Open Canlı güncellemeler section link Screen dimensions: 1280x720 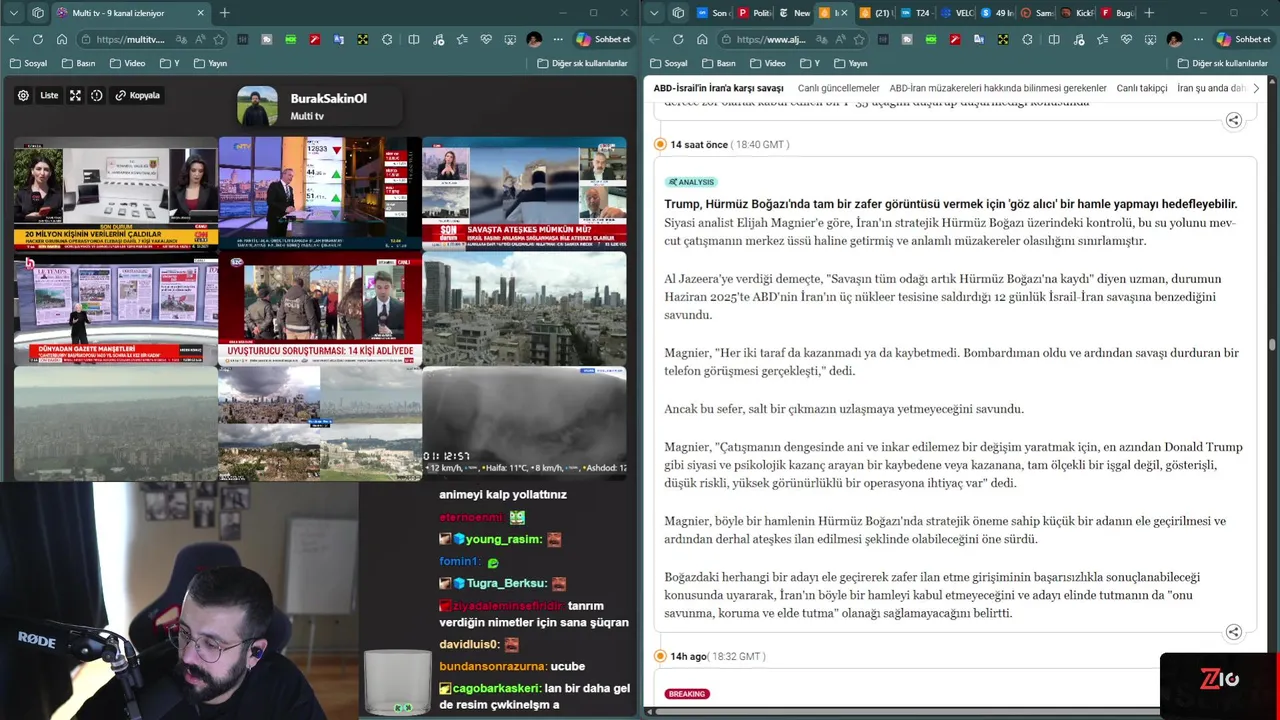[838, 88]
